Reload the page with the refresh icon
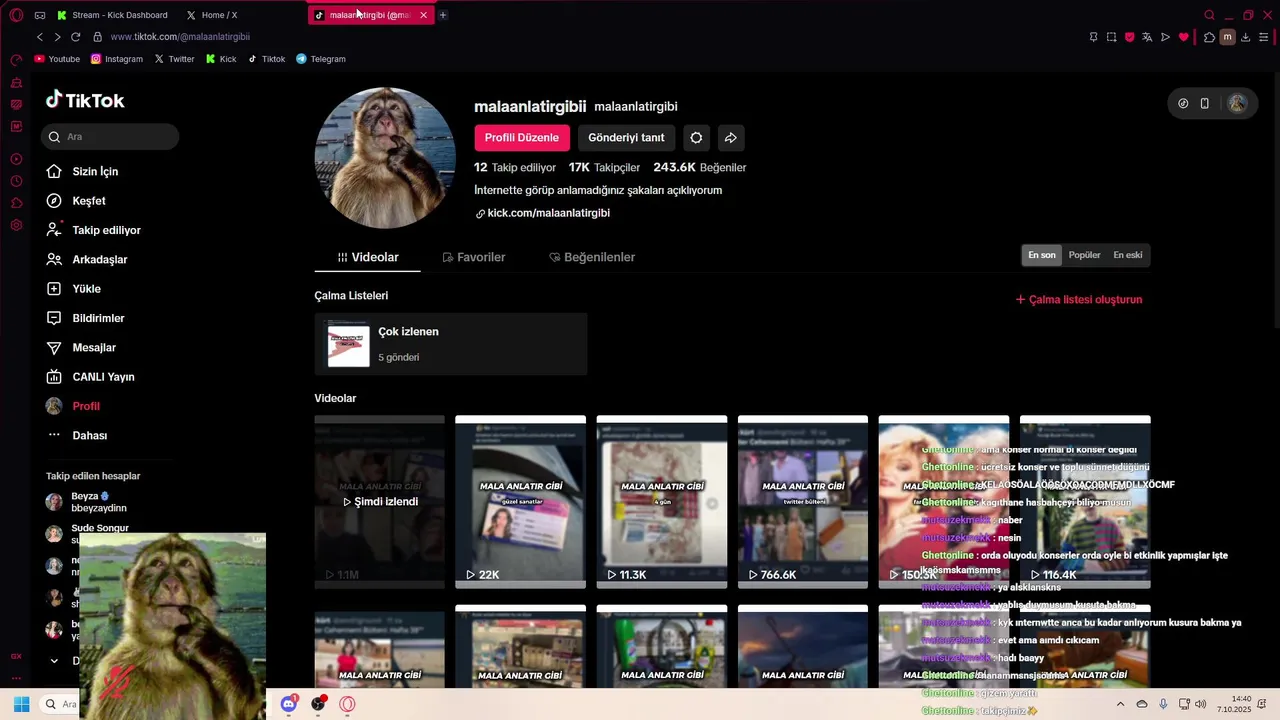The image size is (1280, 720). 75,37
